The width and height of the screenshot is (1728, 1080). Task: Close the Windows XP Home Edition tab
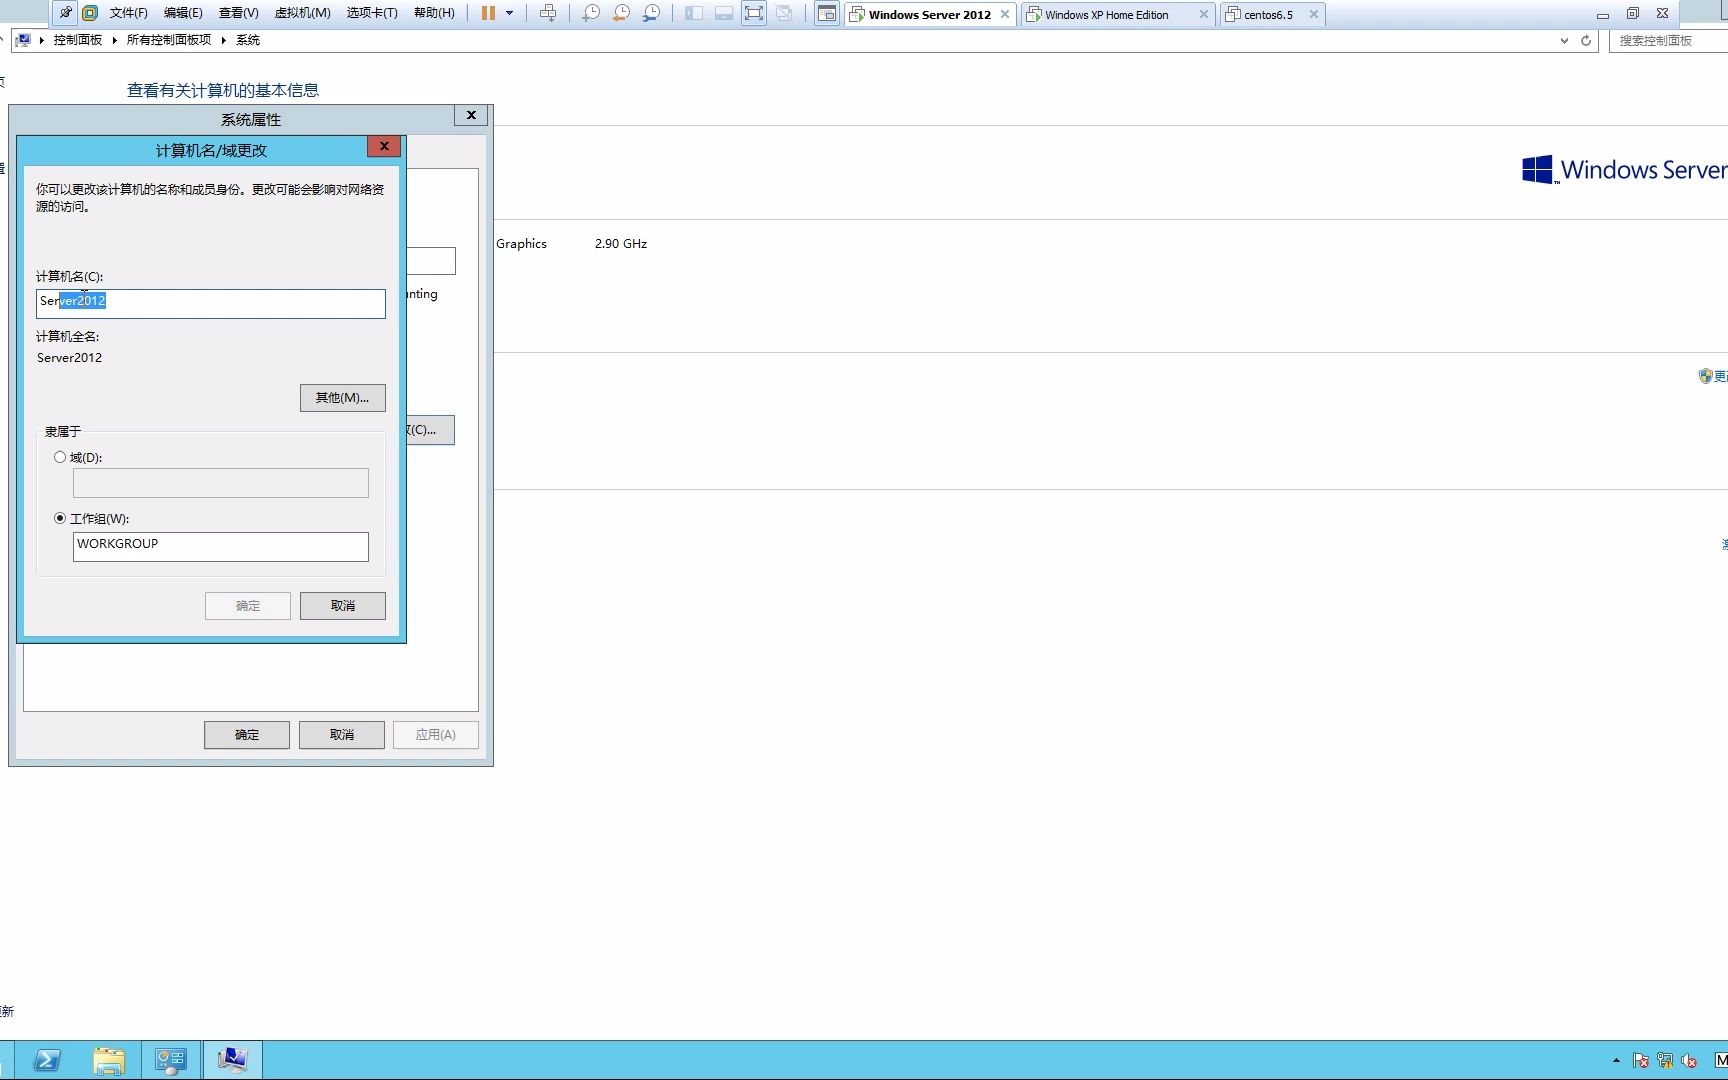click(1203, 14)
